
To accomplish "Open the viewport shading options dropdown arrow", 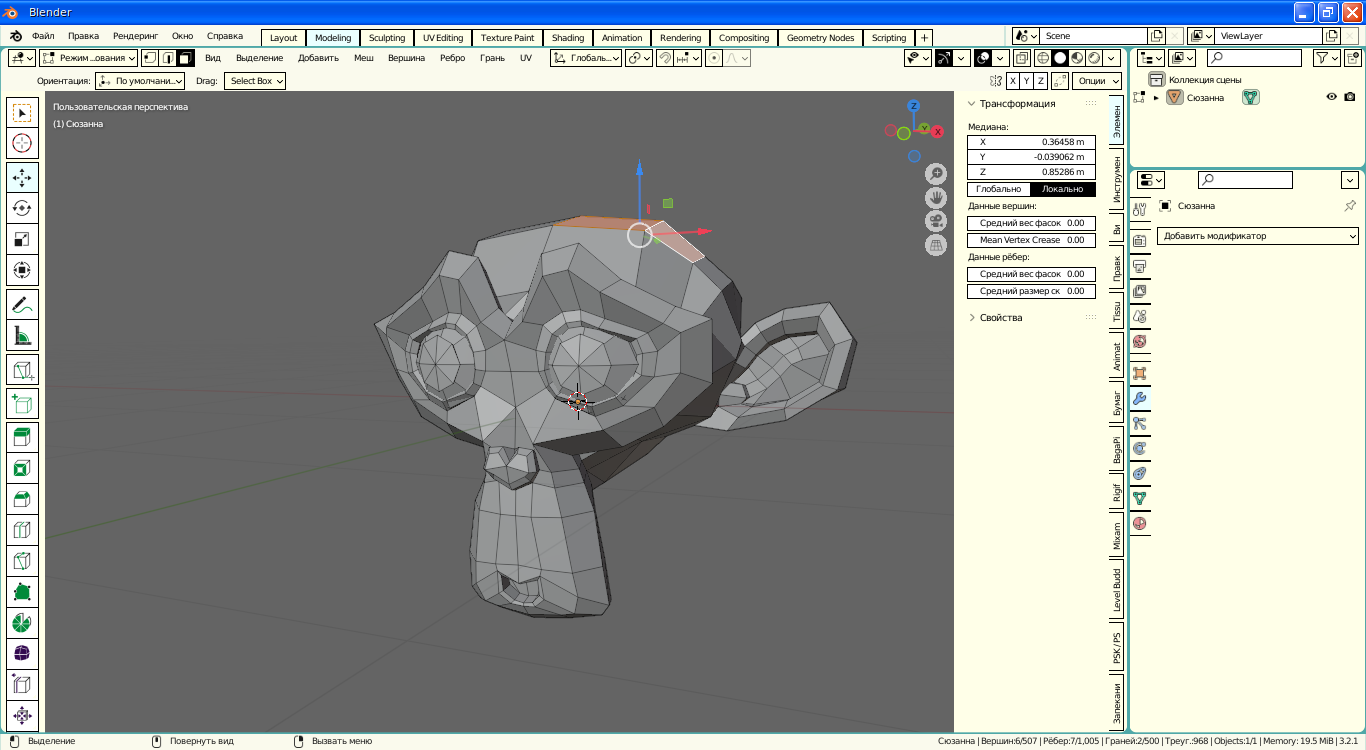I will point(1112,58).
